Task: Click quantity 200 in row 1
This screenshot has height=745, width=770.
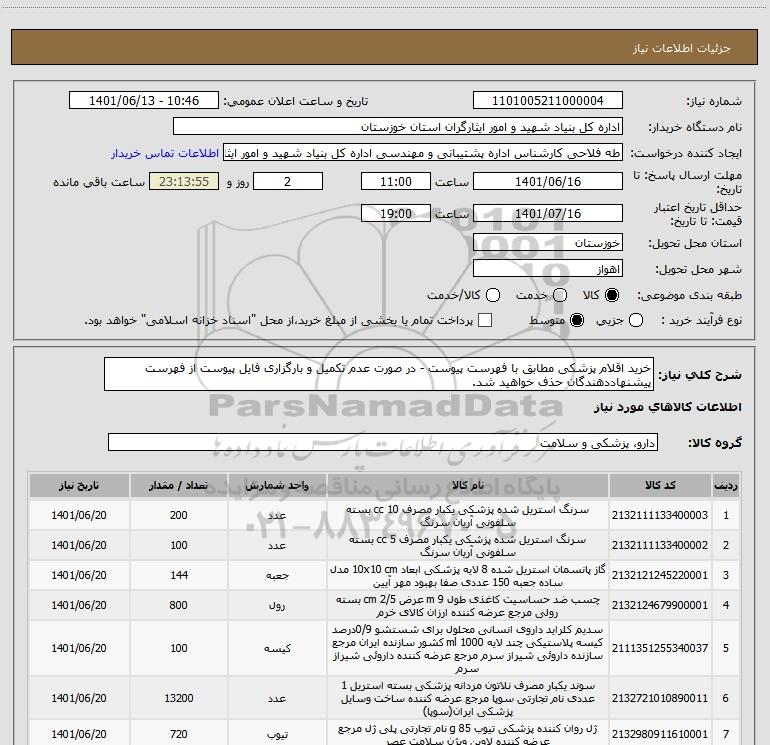Action: pos(179,515)
